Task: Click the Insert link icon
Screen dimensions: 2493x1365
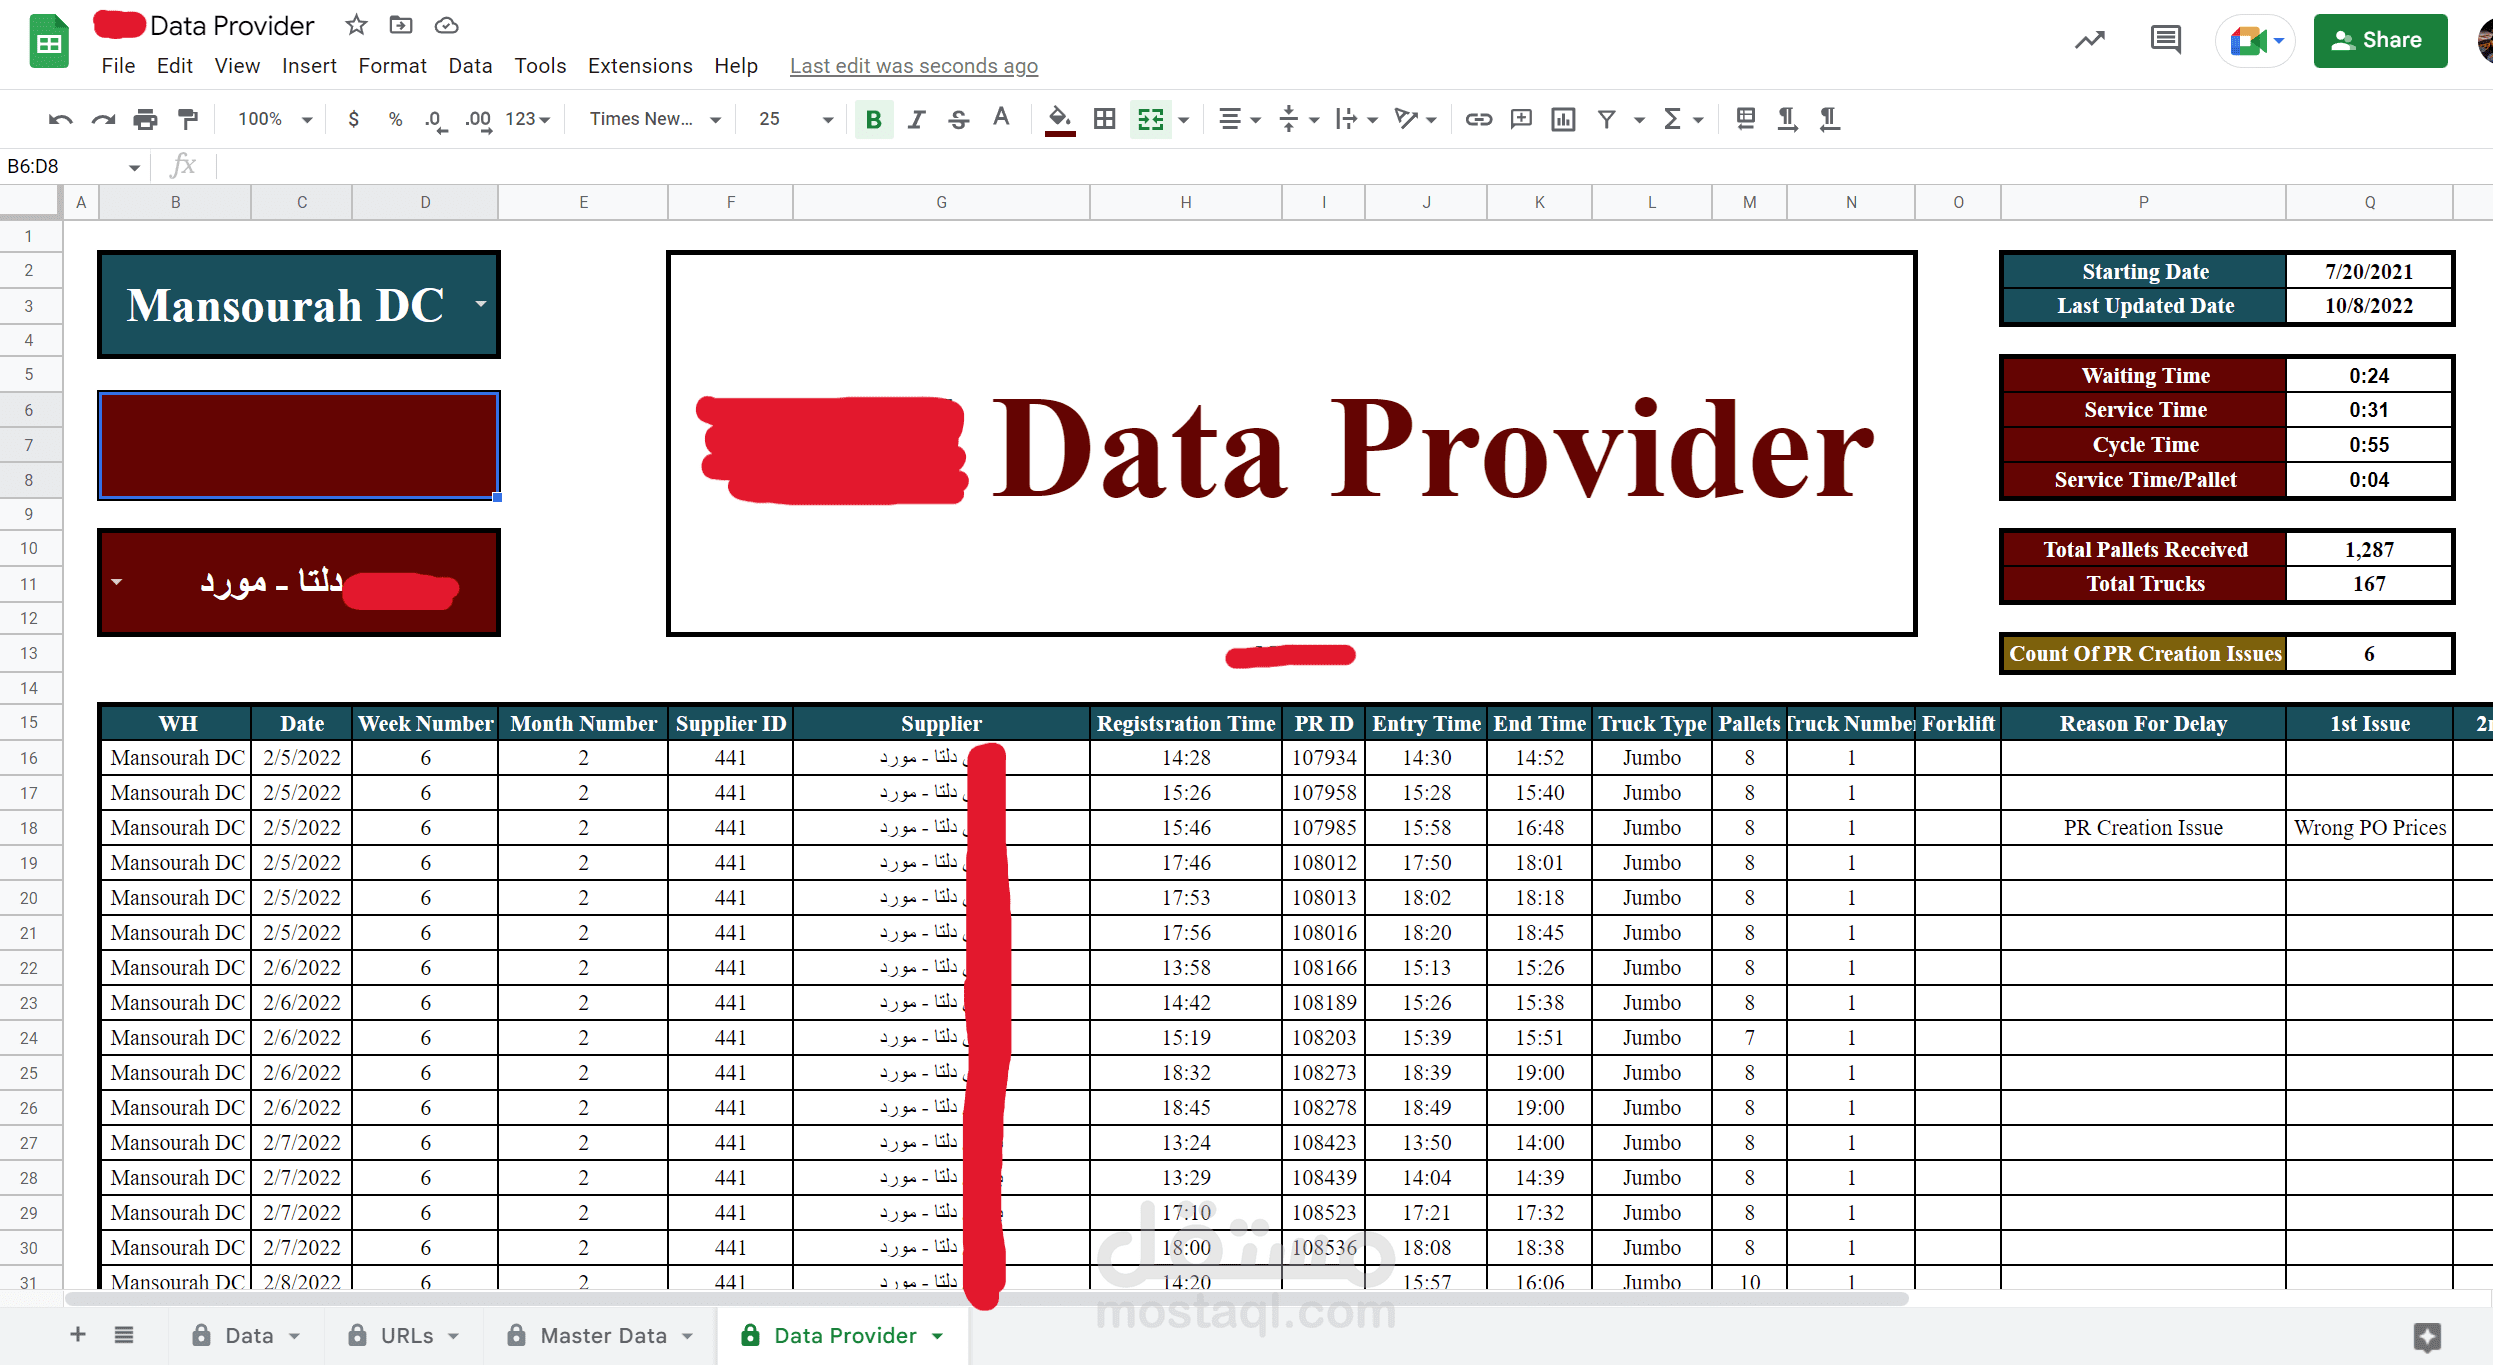Action: click(x=1478, y=120)
